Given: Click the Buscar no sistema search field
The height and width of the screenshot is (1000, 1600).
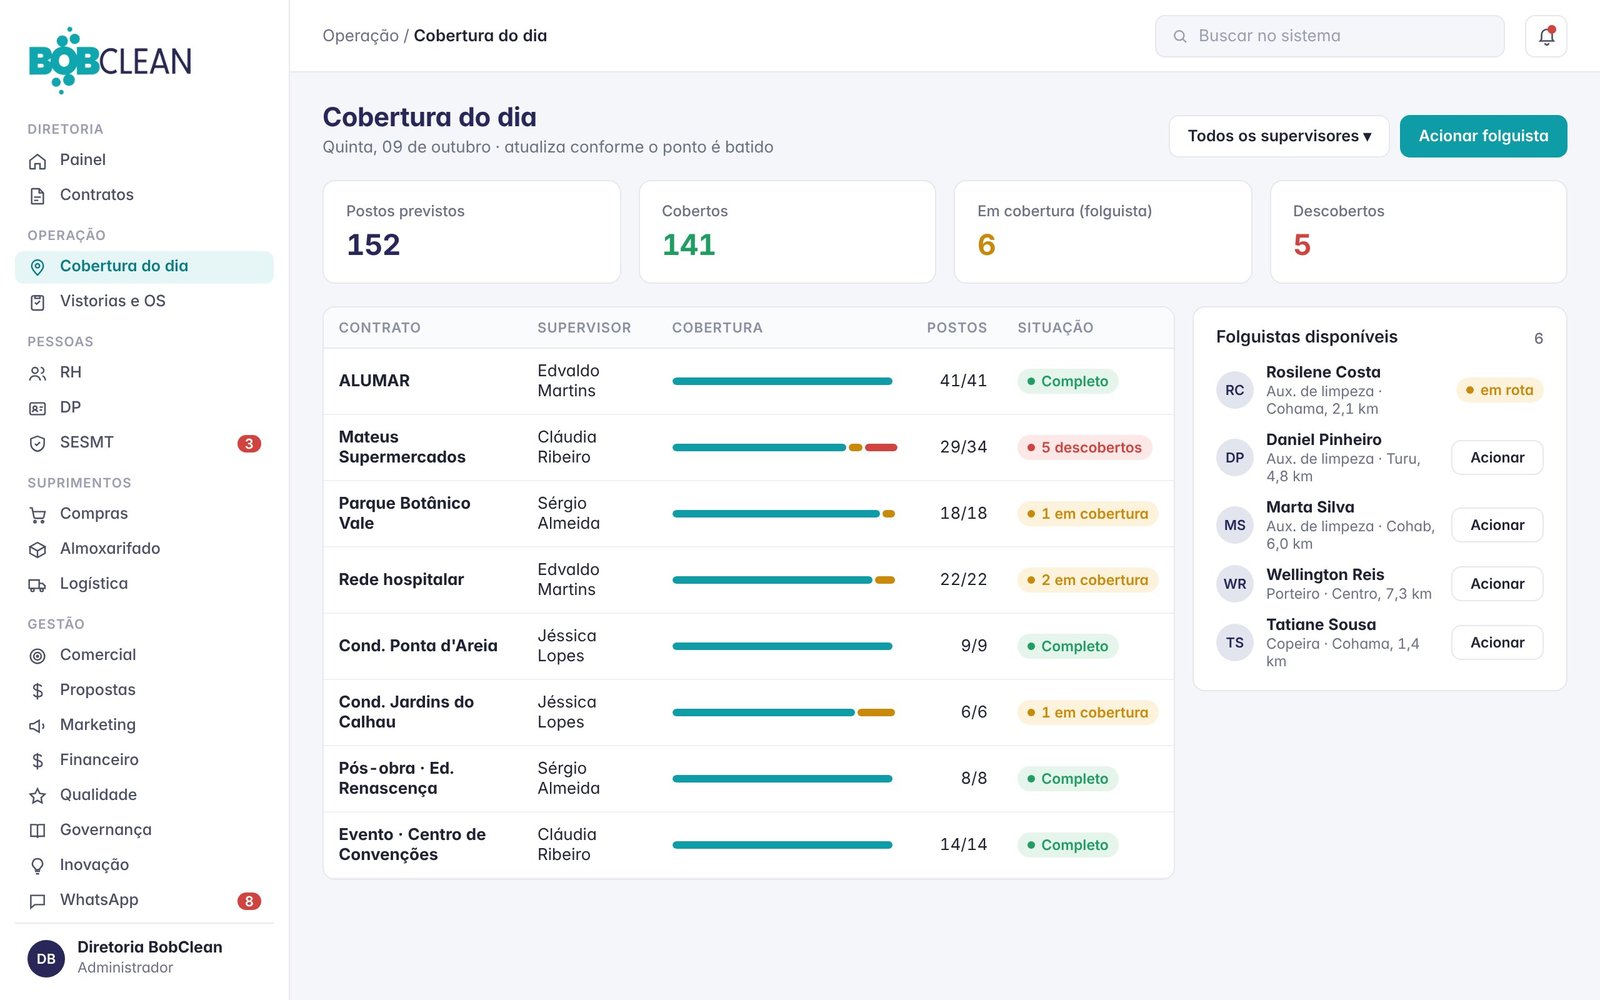Looking at the screenshot, I should [1329, 36].
